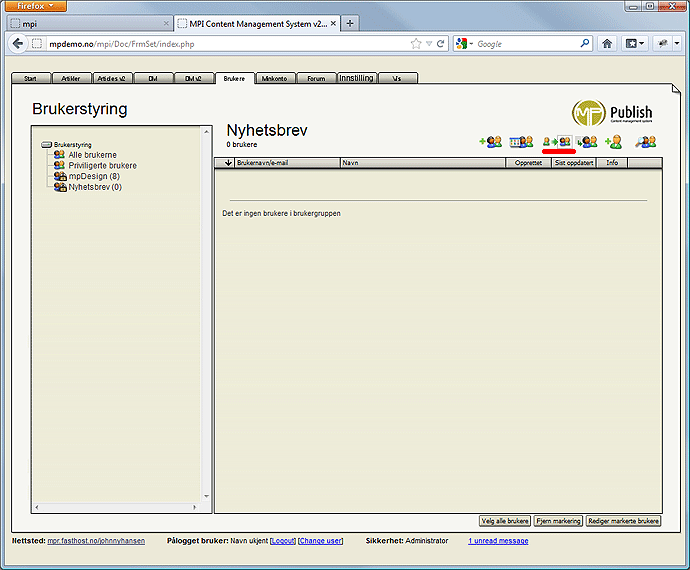
Task: Switch to the Start tab
Action: [x=31, y=78]
